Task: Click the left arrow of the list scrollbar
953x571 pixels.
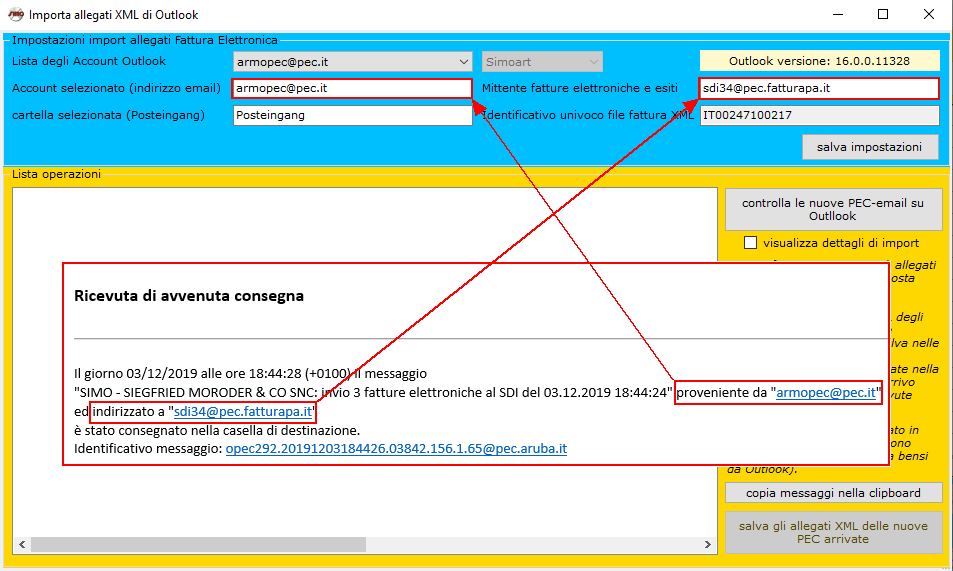Action: 23,546
